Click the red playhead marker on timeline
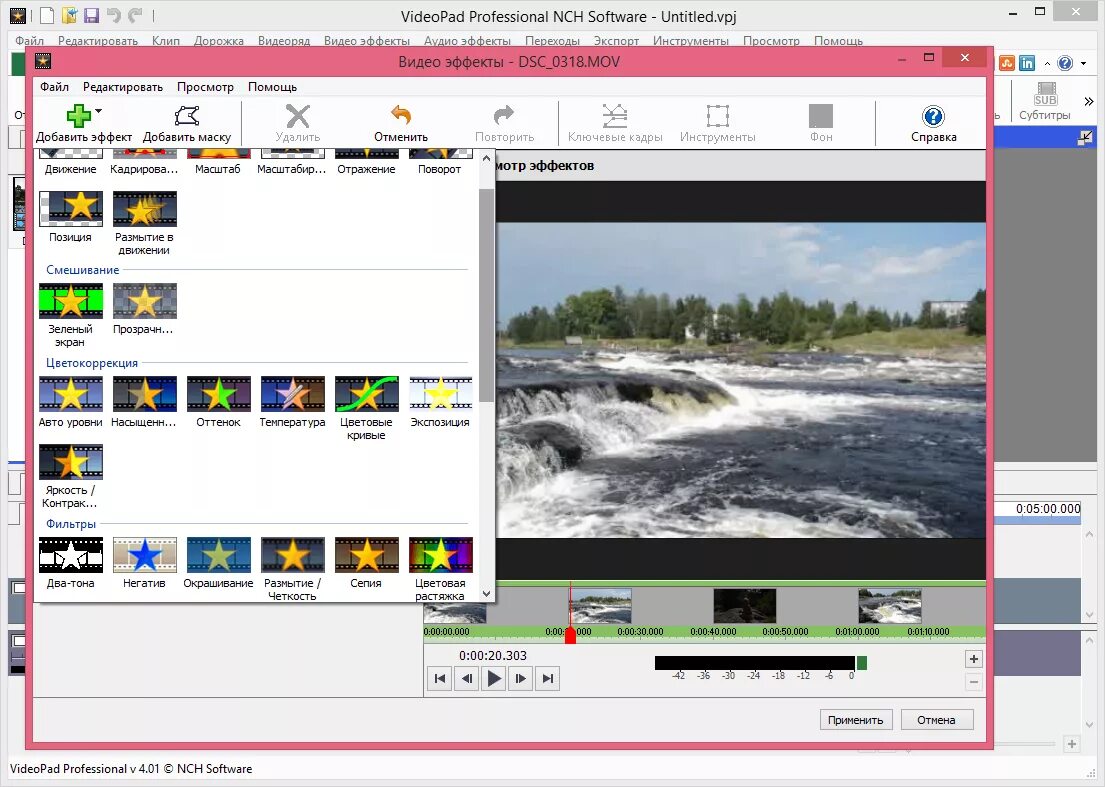 point(570,635)
